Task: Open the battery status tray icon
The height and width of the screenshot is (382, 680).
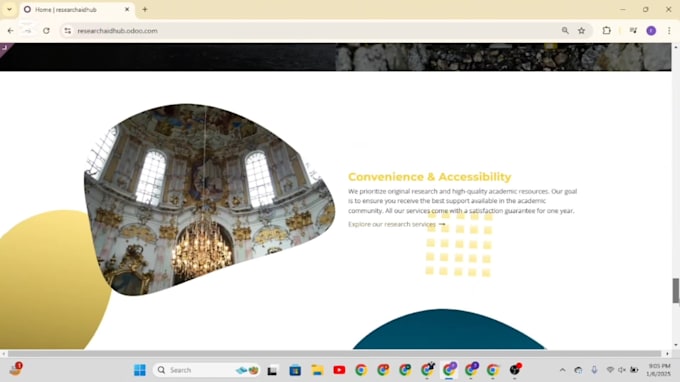Action: click(634, 370)
